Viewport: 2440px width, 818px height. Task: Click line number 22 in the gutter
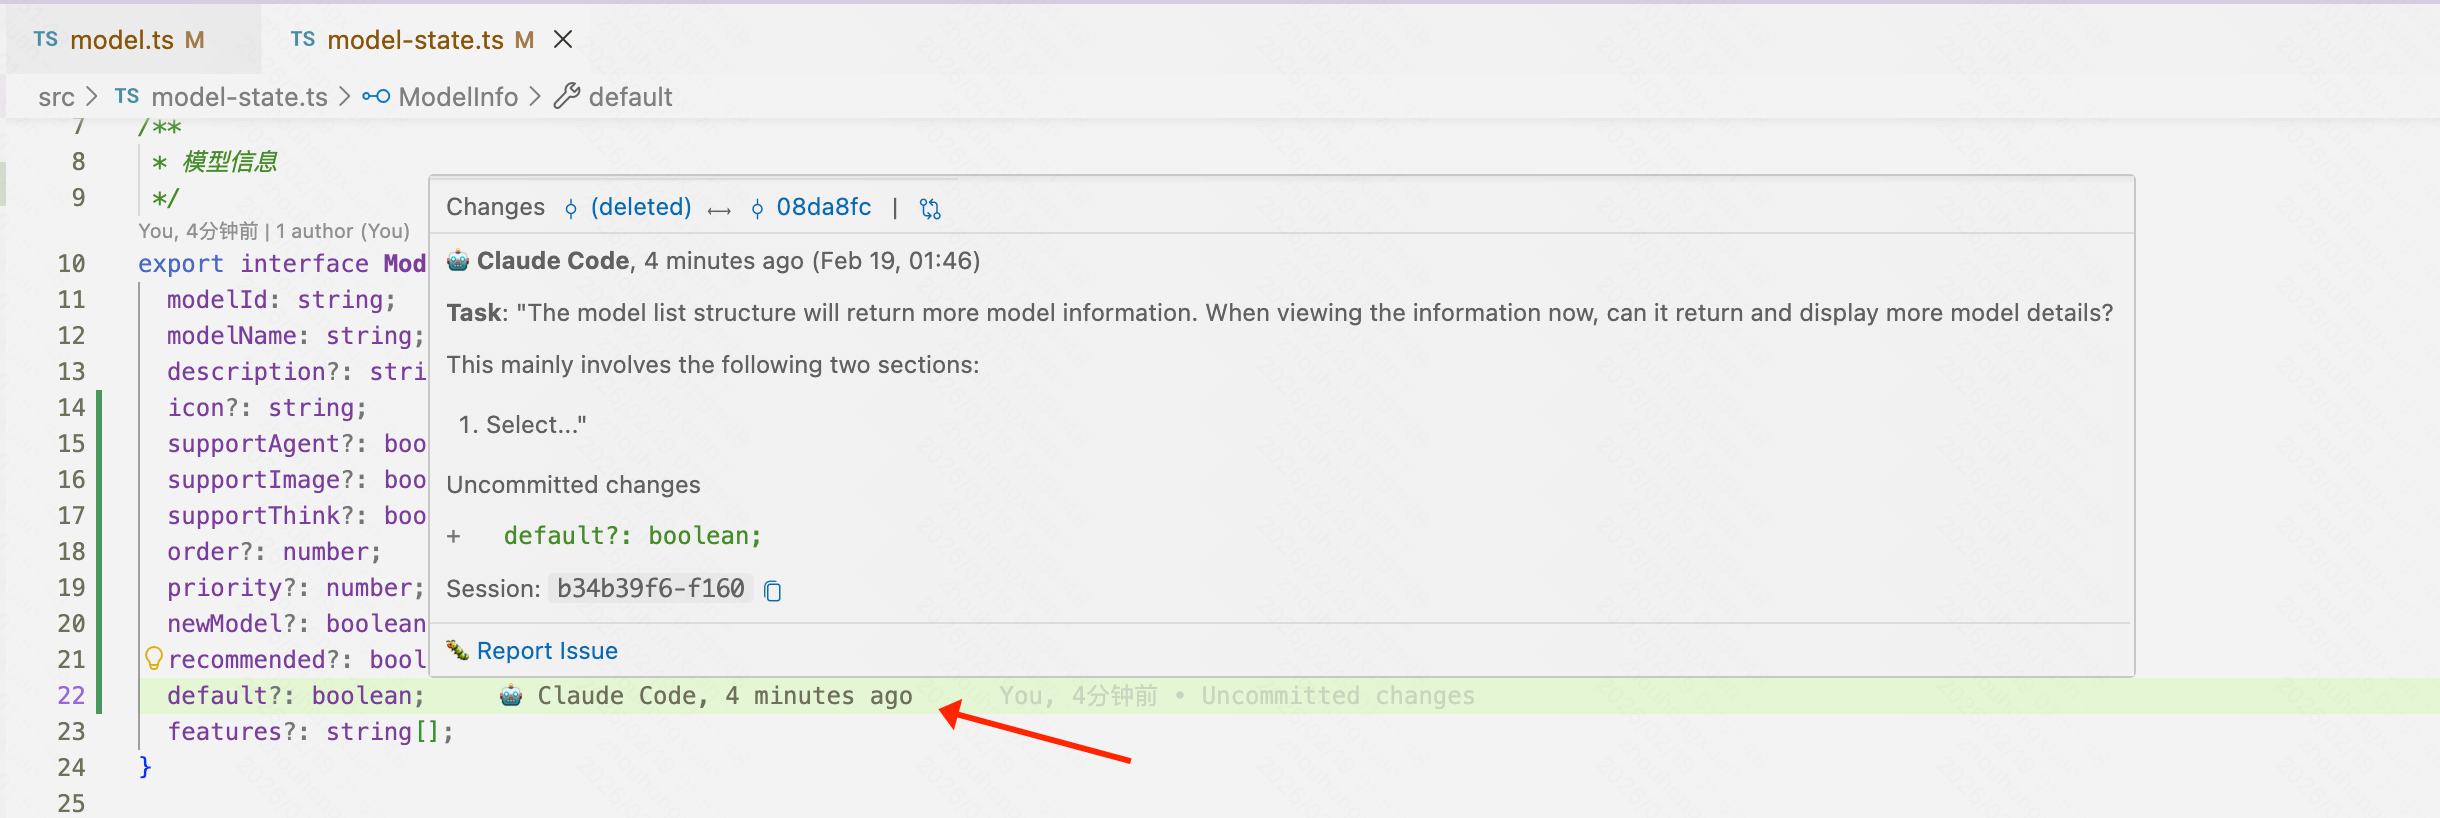coord(71,696)
